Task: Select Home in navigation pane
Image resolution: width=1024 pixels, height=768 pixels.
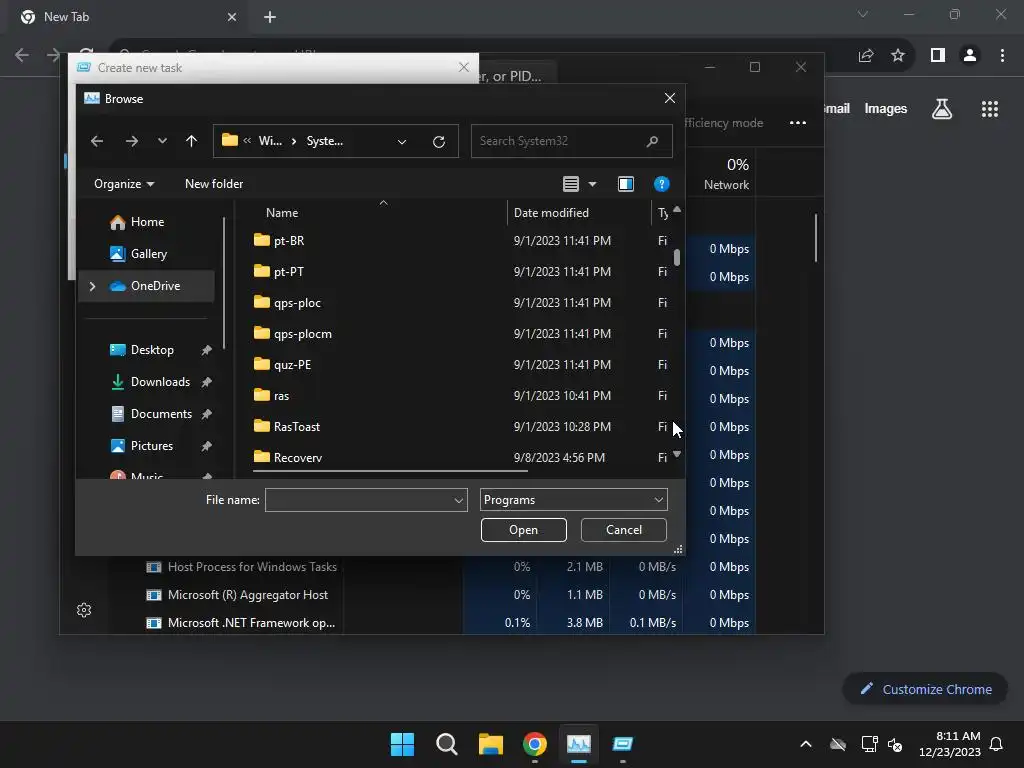Action: click(x=147, y=222)
